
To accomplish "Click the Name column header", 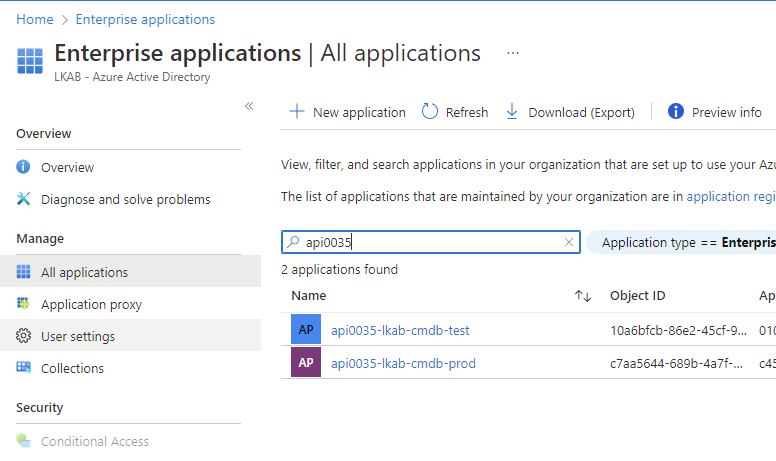I will (x=309, y=296).
